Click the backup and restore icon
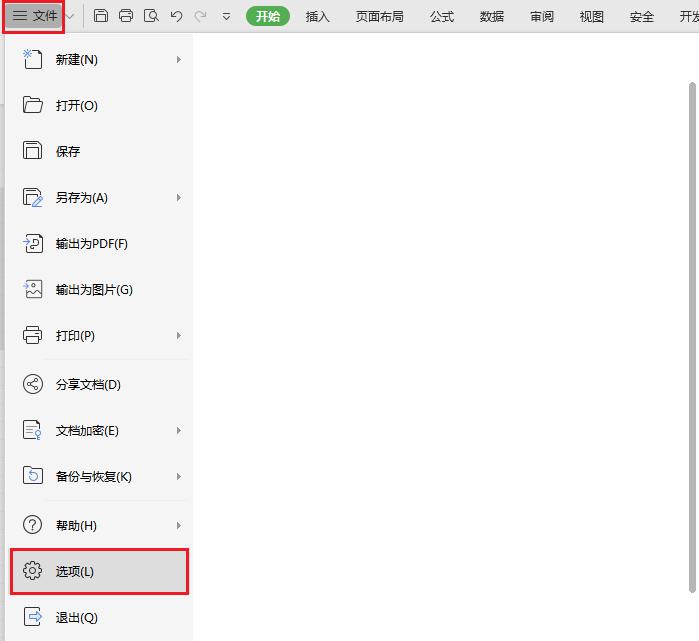 [x=33, y=475]
